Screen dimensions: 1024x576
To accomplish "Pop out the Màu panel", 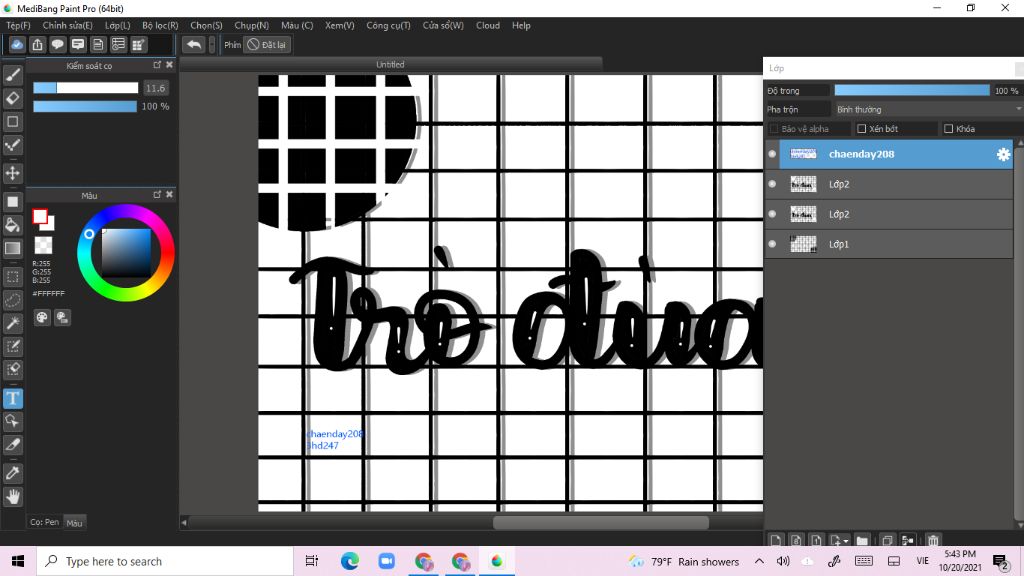I will (157, 195).
